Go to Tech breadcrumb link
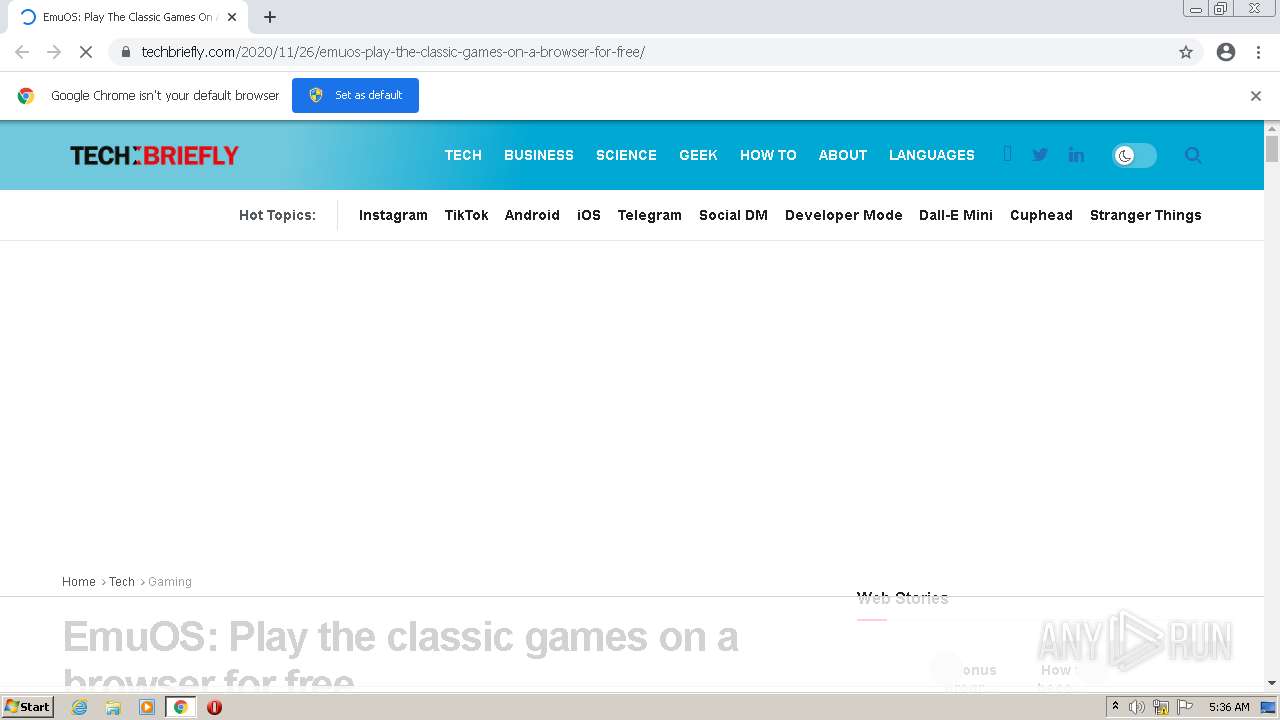 click(122, 582)
